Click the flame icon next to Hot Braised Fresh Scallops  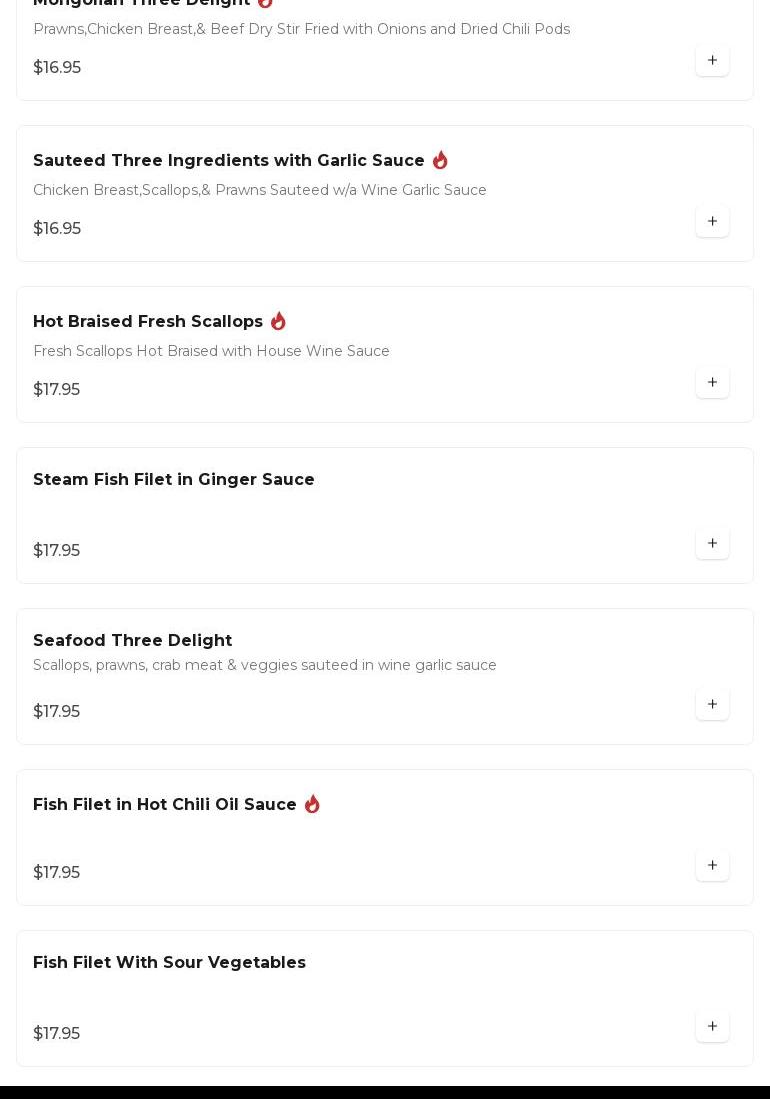click(278, 321)
